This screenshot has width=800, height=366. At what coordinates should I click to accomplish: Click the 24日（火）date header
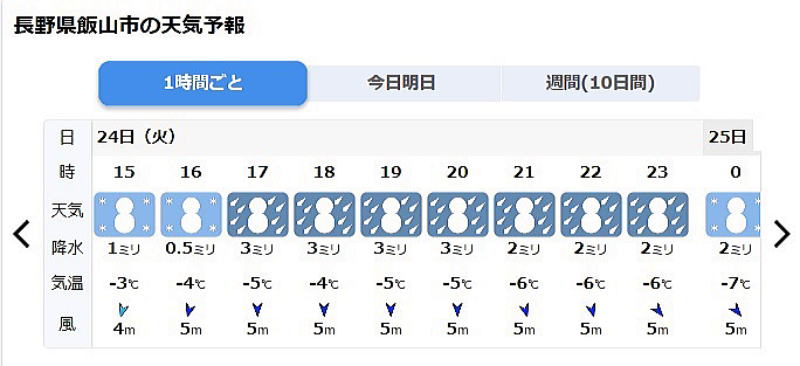pyautogui.click(x=136, y=137)
